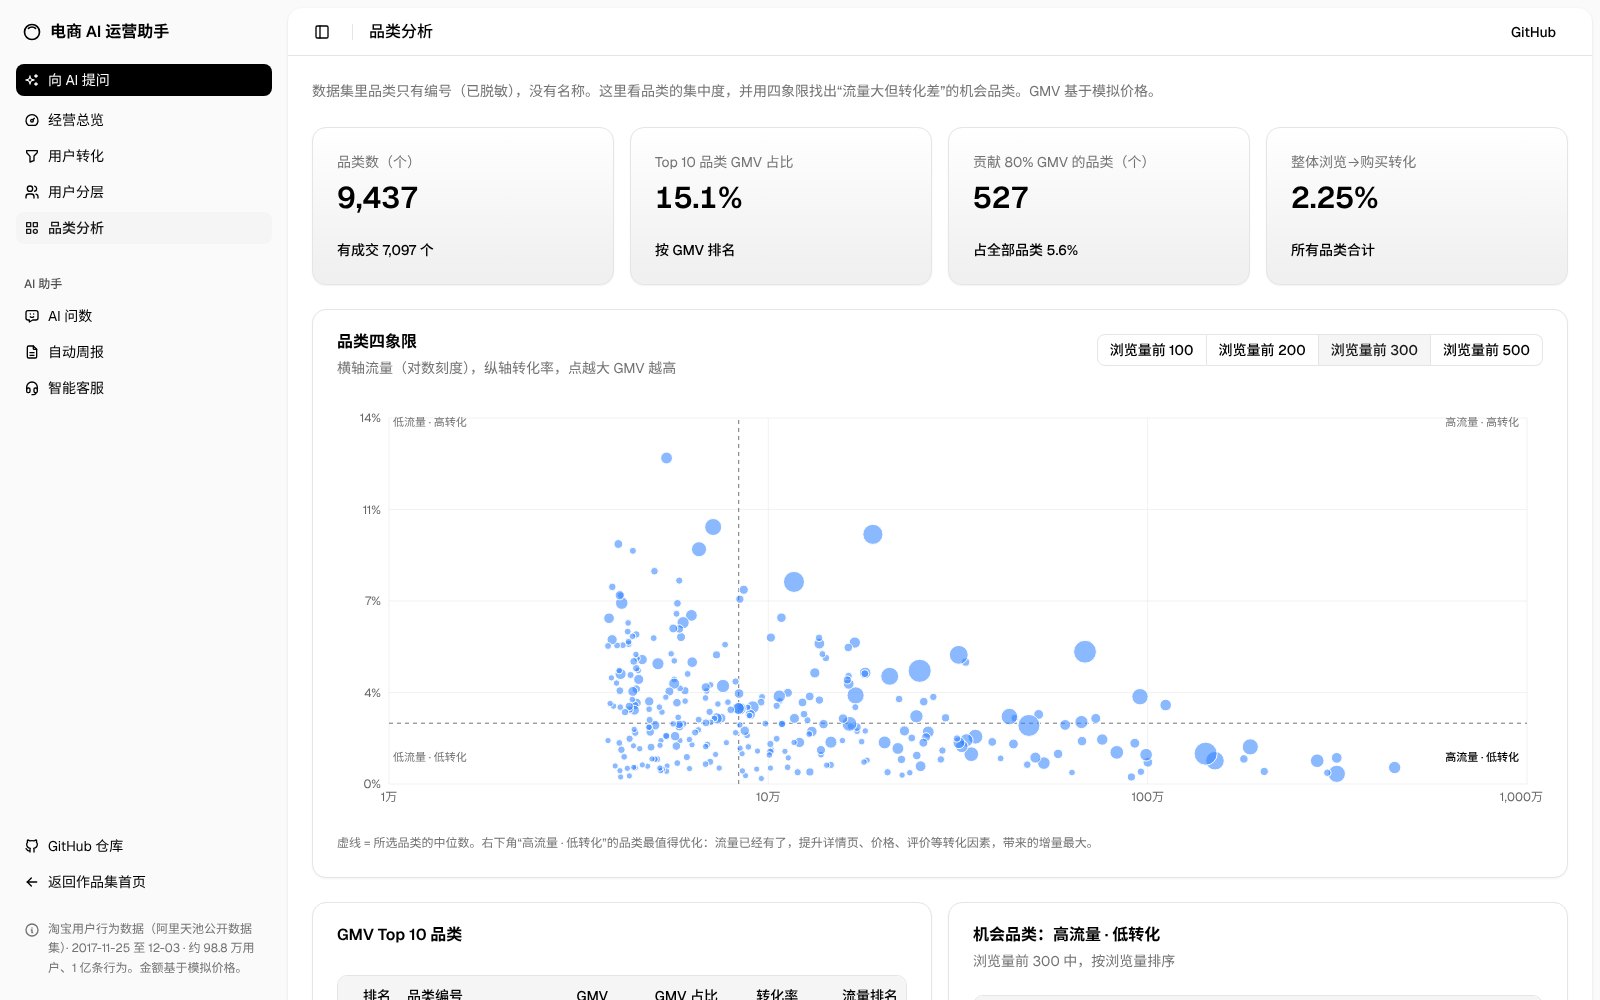Click the app logo circle icon
The width and height of the screenshot is (1600, 1000).
[x=32, y=32]
